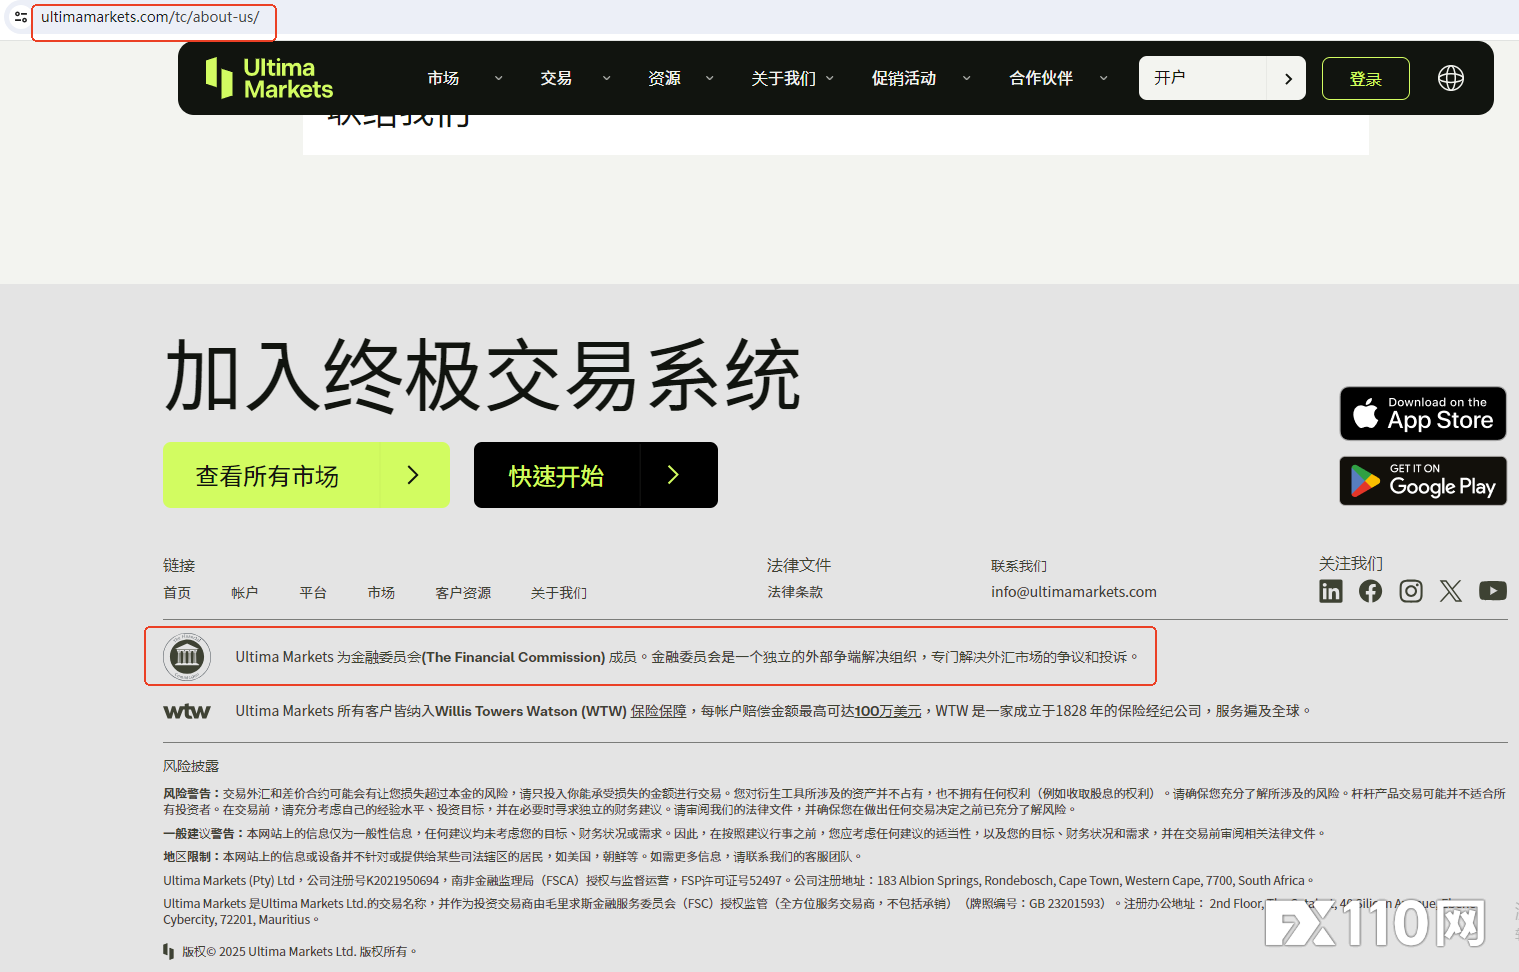This screenshot has height=972, width=1519.
Task: Click the Financial Commission seal icon
Action: pos(187,657)
